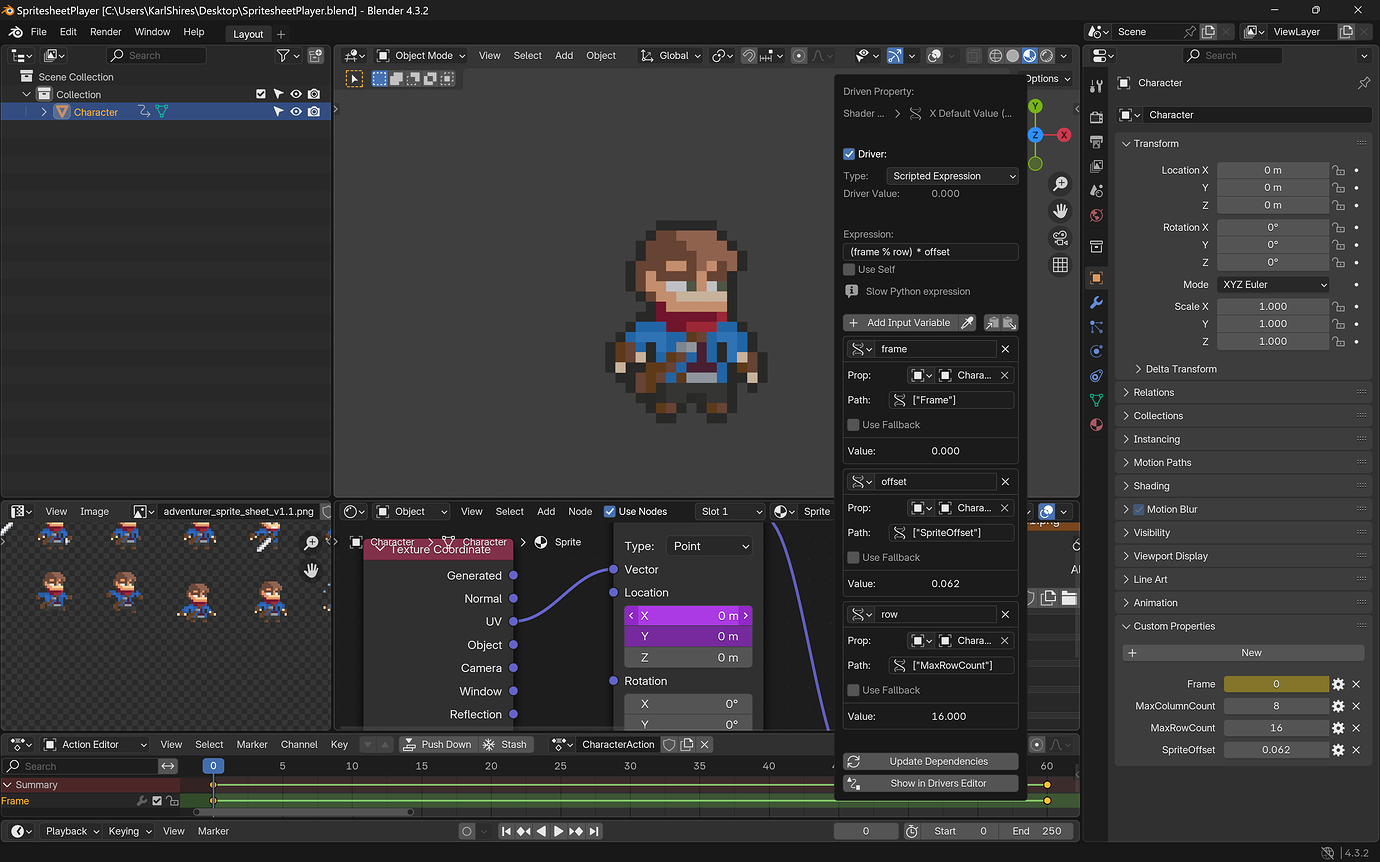Delete the SpriteOffset custom property
Image resolution: width=1380 pixels, height=862 pixels.
pyautogui.click(x=1356, y=750)
